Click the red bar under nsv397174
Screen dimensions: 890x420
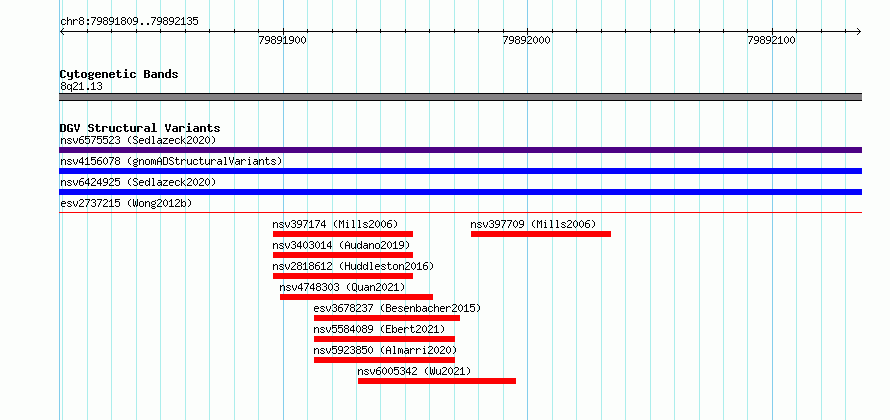343,234
